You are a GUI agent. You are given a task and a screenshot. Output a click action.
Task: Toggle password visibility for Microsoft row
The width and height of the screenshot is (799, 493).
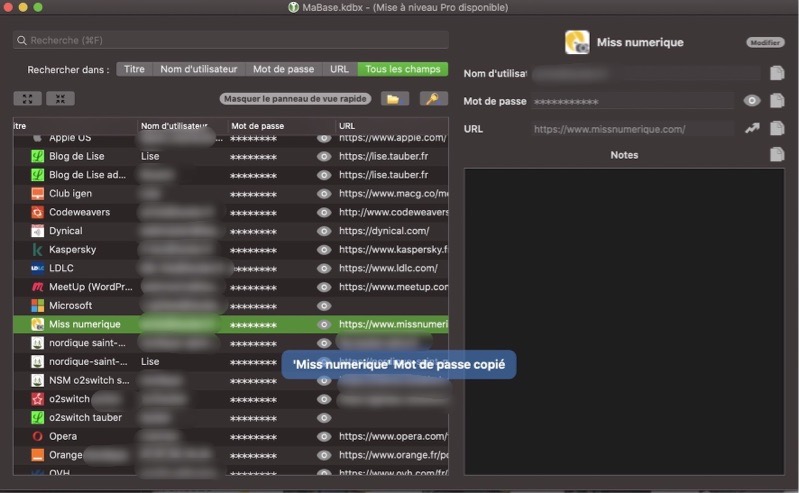(x=323, y=306)
